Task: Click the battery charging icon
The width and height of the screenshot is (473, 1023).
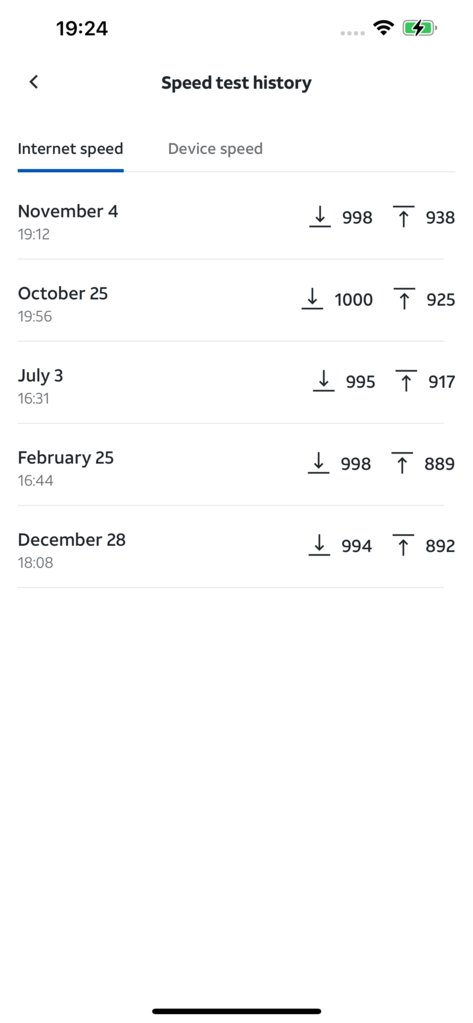Action: tap(420, 28)
